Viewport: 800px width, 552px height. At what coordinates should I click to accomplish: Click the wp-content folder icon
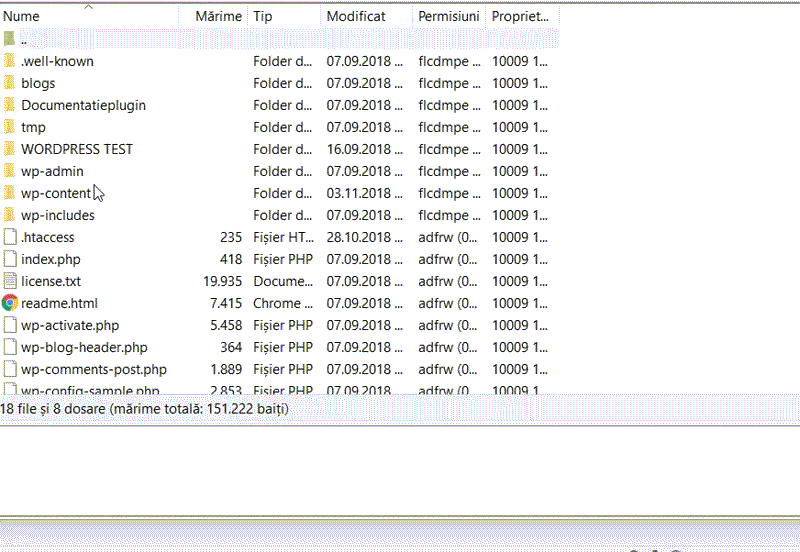(10, 193)
